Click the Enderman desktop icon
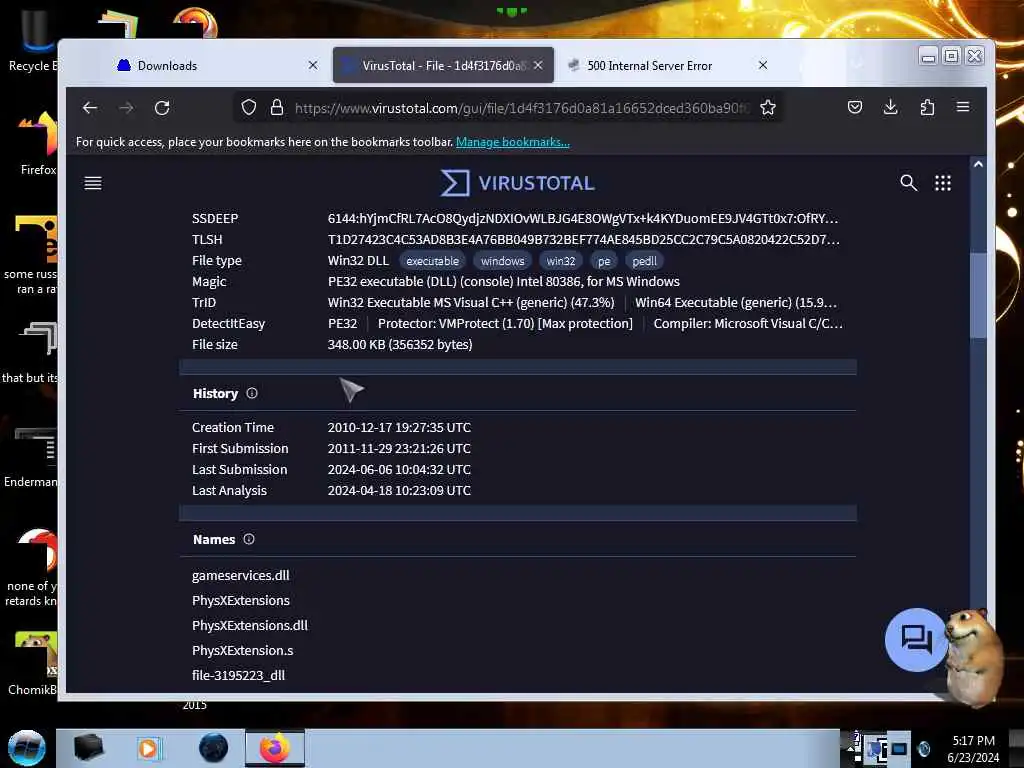Viewport: 1024px width, 768px height. 33,457
